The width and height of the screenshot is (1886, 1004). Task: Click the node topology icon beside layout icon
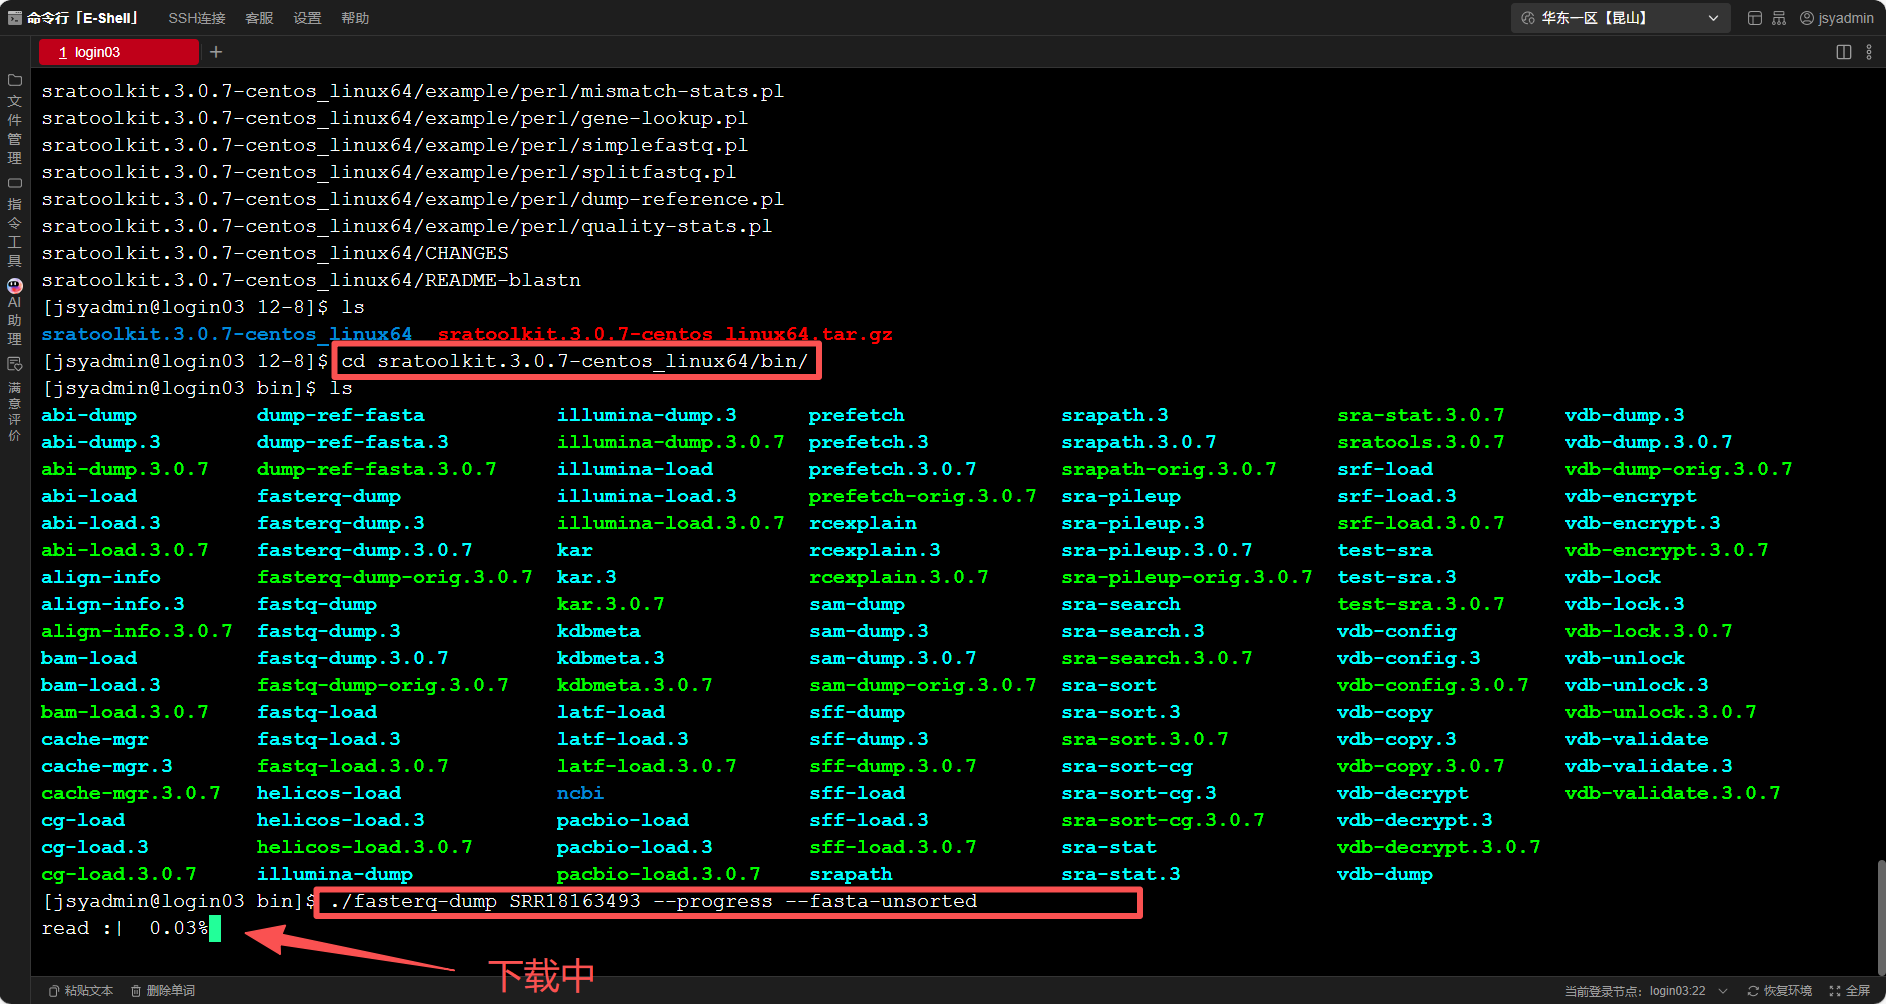[1779, 18]
